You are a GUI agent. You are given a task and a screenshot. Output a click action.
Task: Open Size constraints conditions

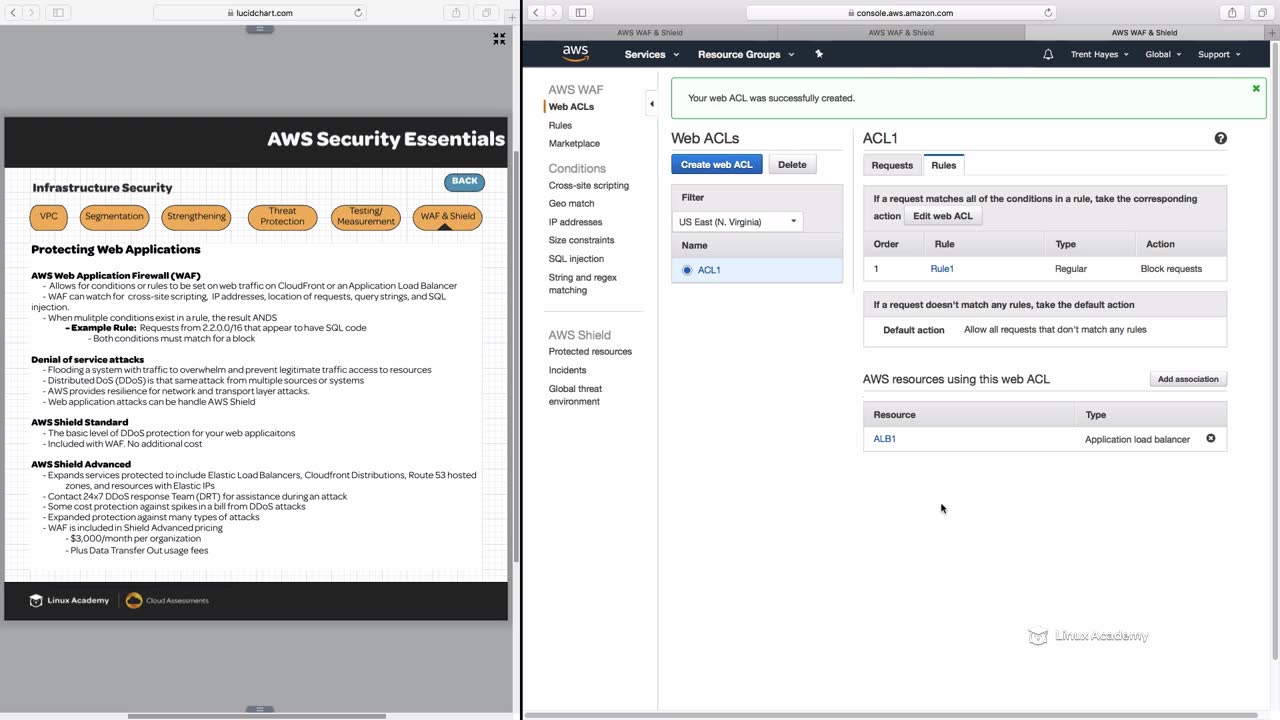581,240
